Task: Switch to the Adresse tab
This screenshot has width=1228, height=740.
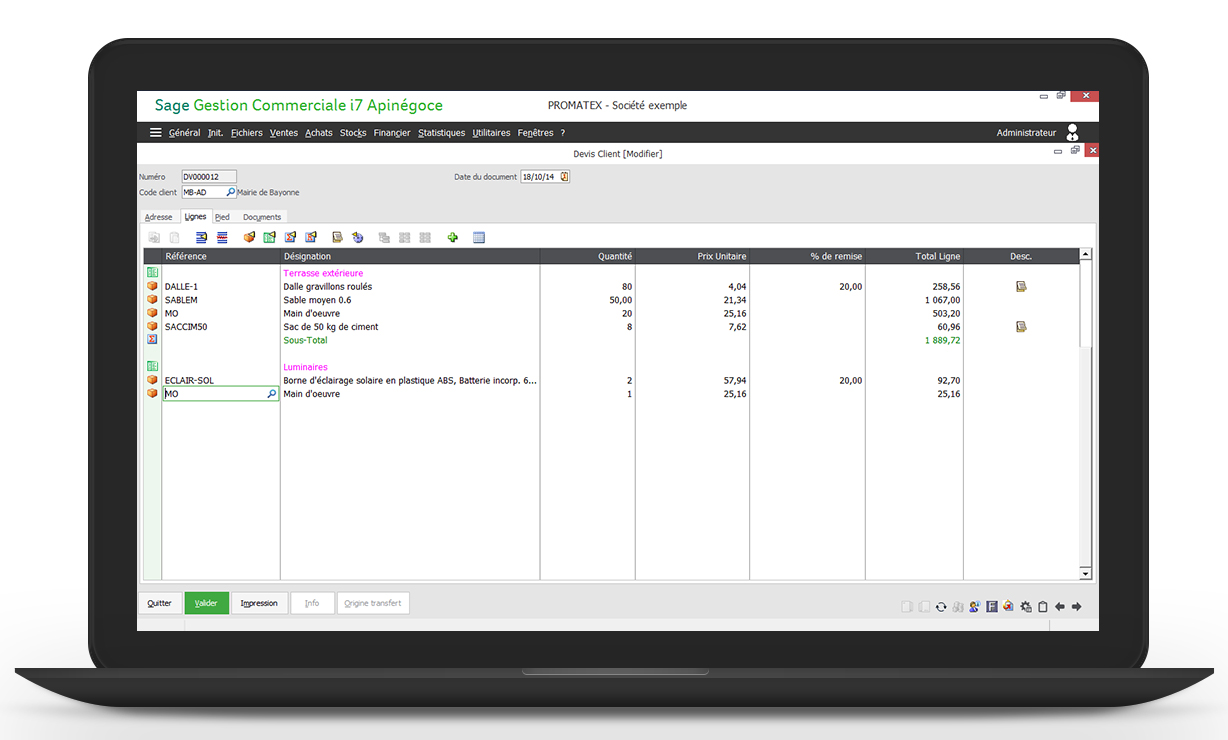Action: 159,217
